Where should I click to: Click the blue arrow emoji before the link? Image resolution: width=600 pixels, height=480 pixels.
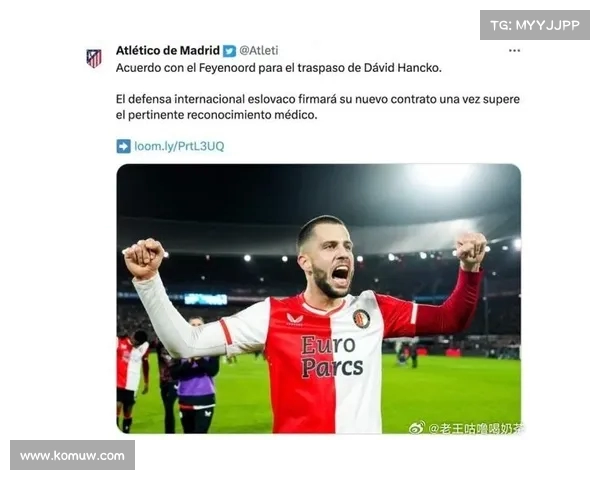point(123,146)
